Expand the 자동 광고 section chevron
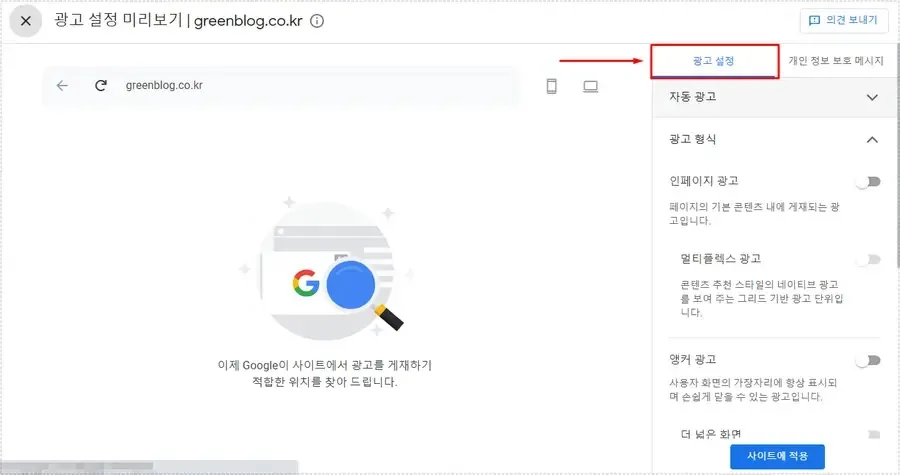 [872, 97]
